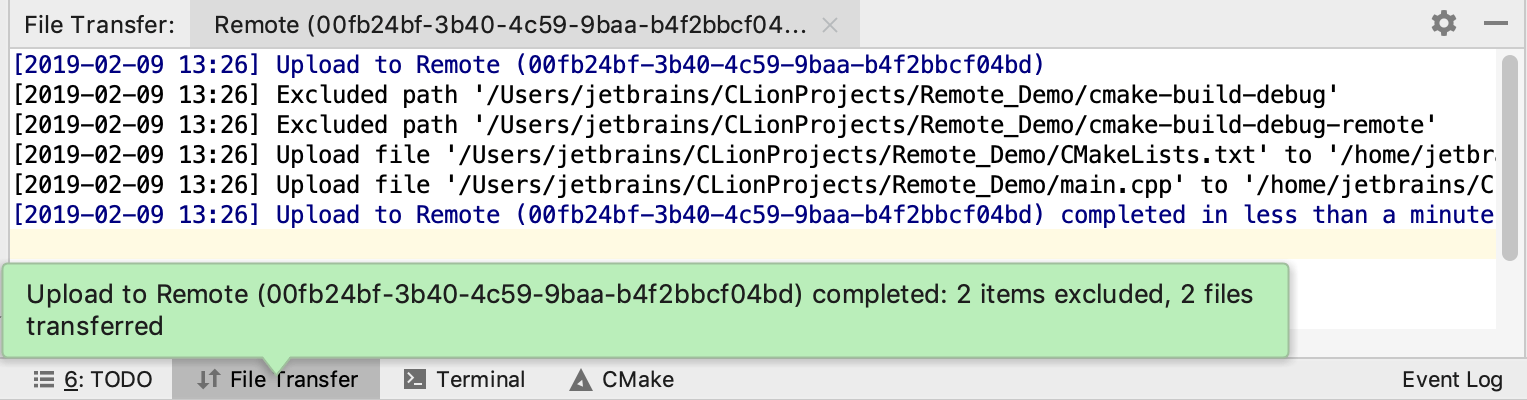Click empty header area beside the Remote tab

tap(1100, 24)
